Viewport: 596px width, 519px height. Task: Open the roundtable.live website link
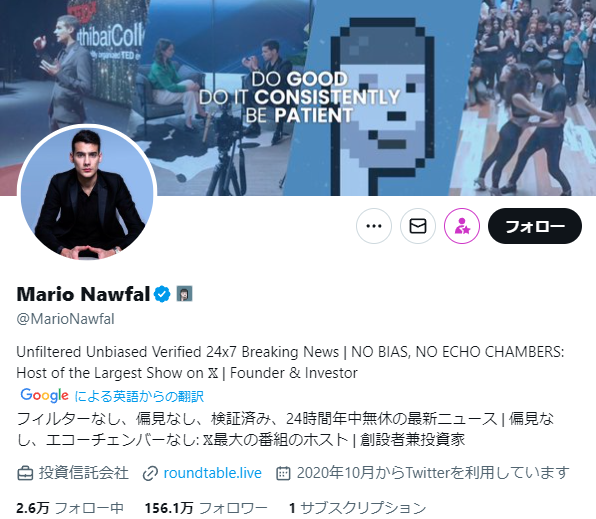tap(212, 473)
